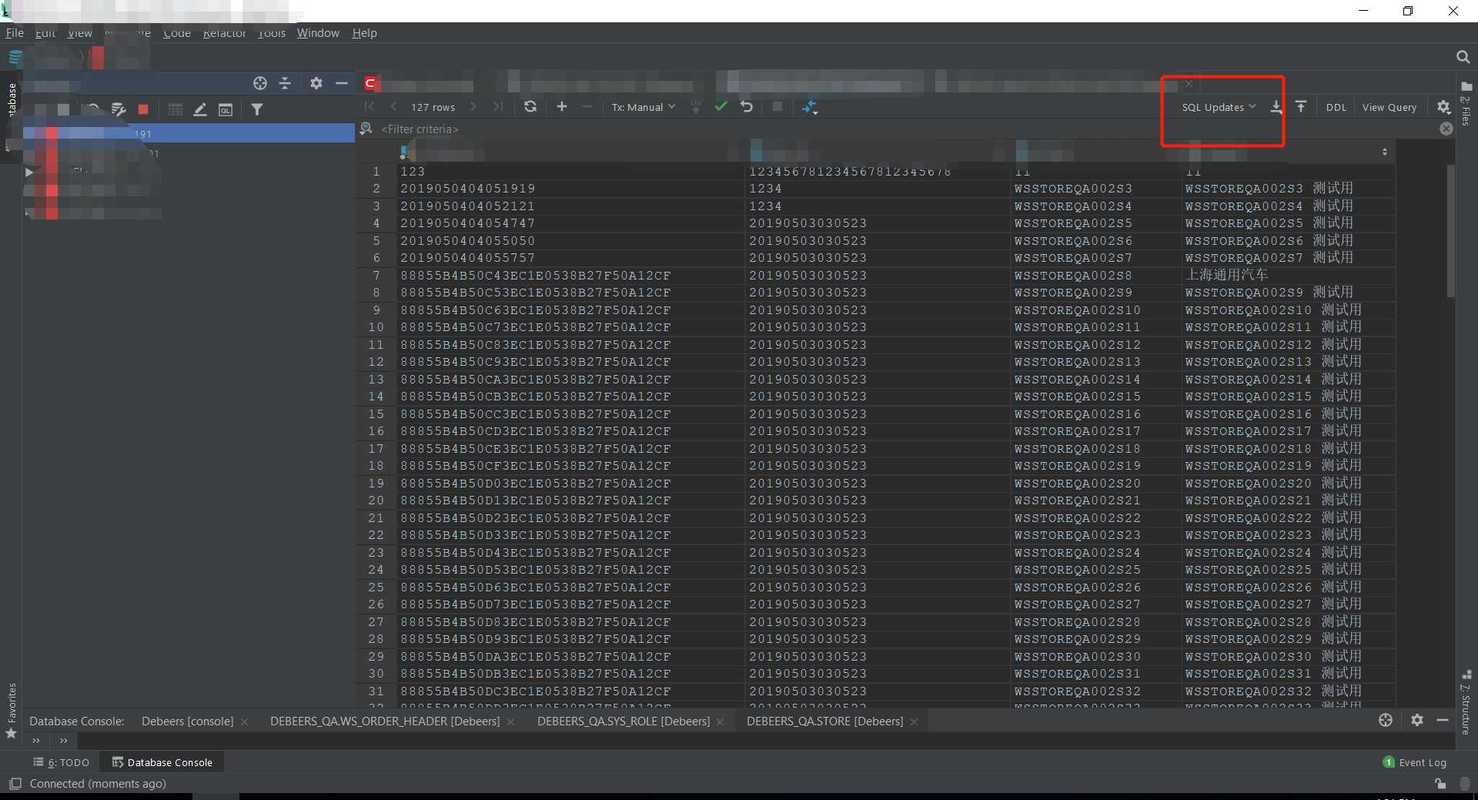Close the Debeers [console] tab

pyautogui.click(x=245, y=722)
